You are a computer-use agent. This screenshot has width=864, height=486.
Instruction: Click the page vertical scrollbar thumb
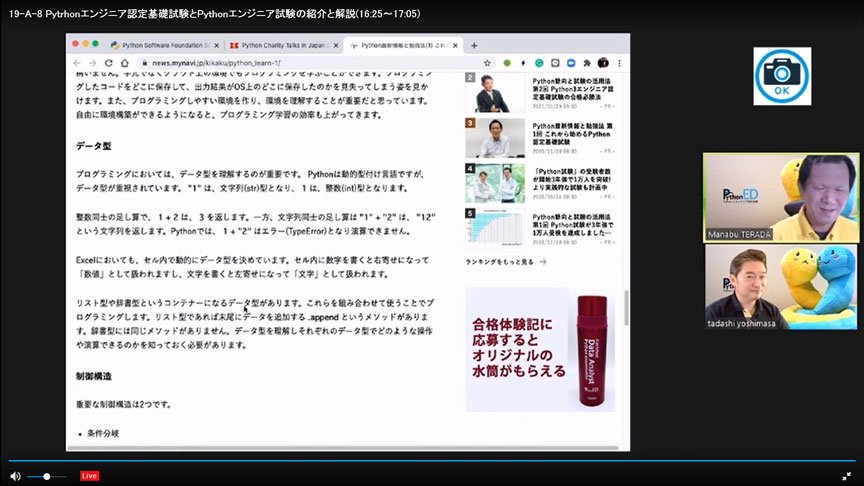[626, 307]
